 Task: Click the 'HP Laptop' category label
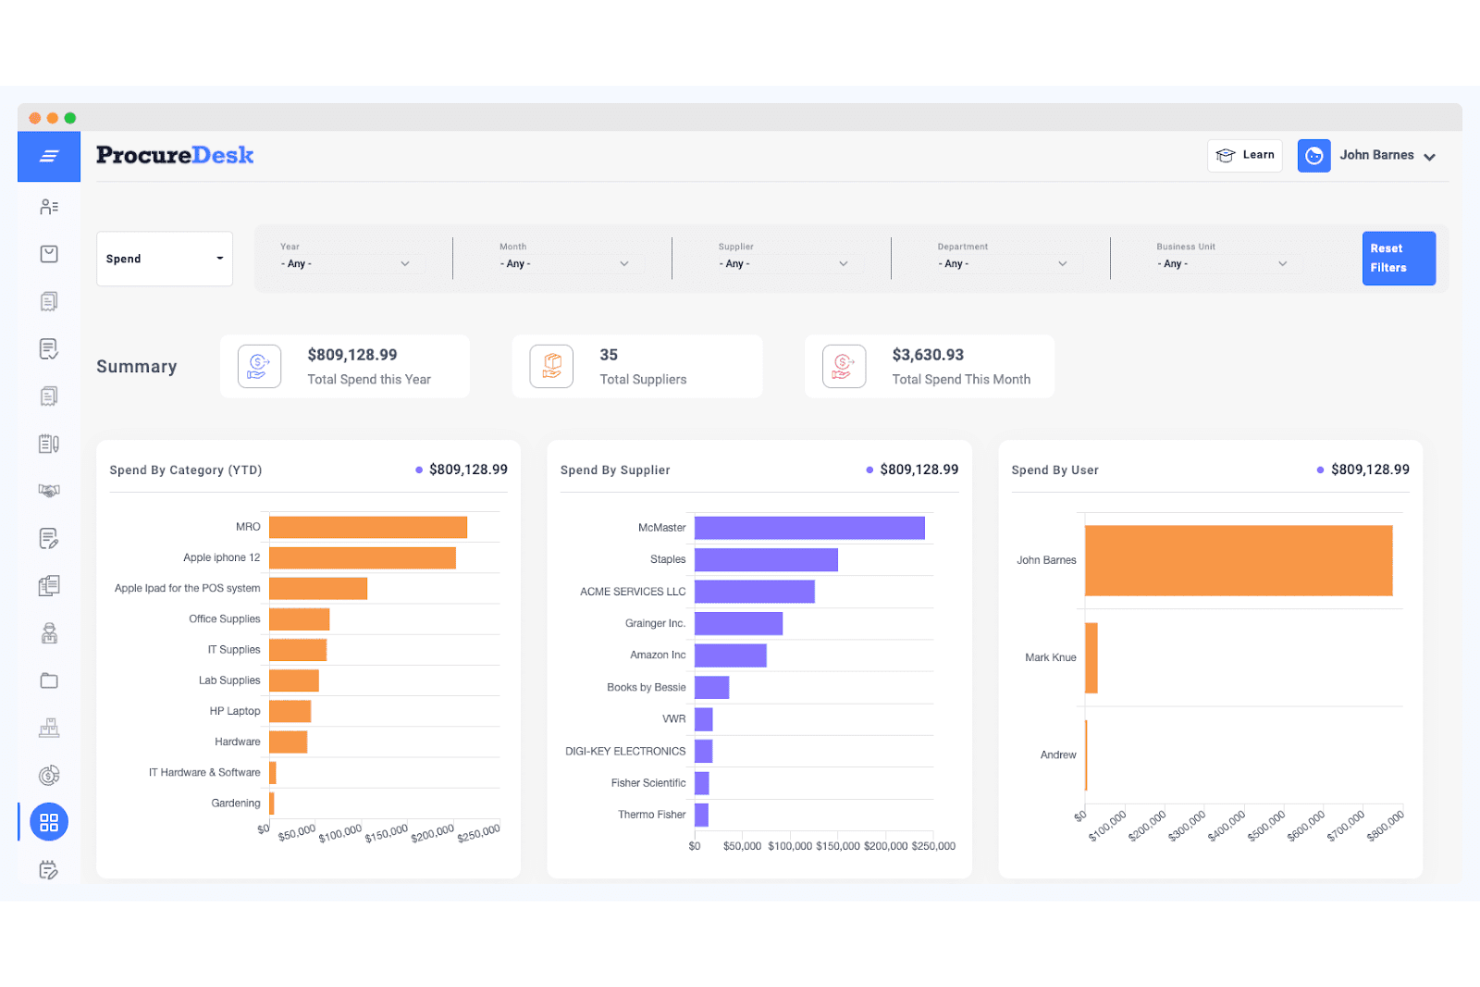235,711
